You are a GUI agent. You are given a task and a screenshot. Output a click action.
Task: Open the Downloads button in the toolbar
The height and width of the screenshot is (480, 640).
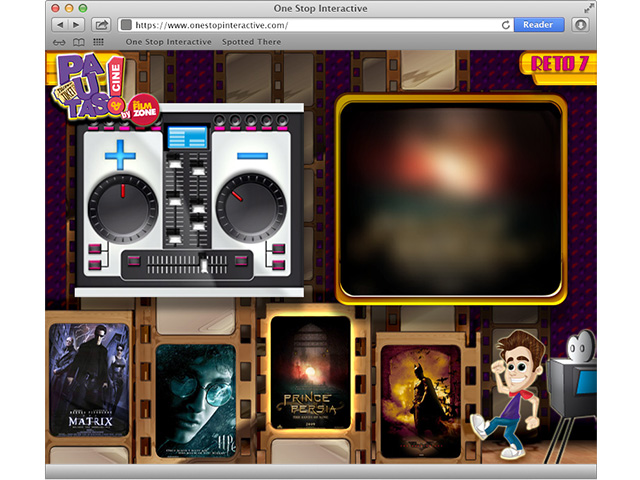(580, 25)
